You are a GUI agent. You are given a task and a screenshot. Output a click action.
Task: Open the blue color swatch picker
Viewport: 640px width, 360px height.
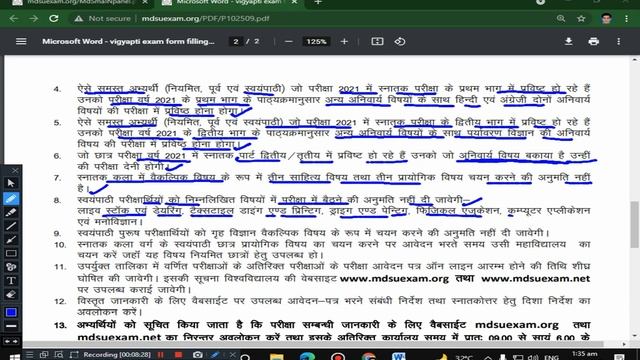click(11, 312)
